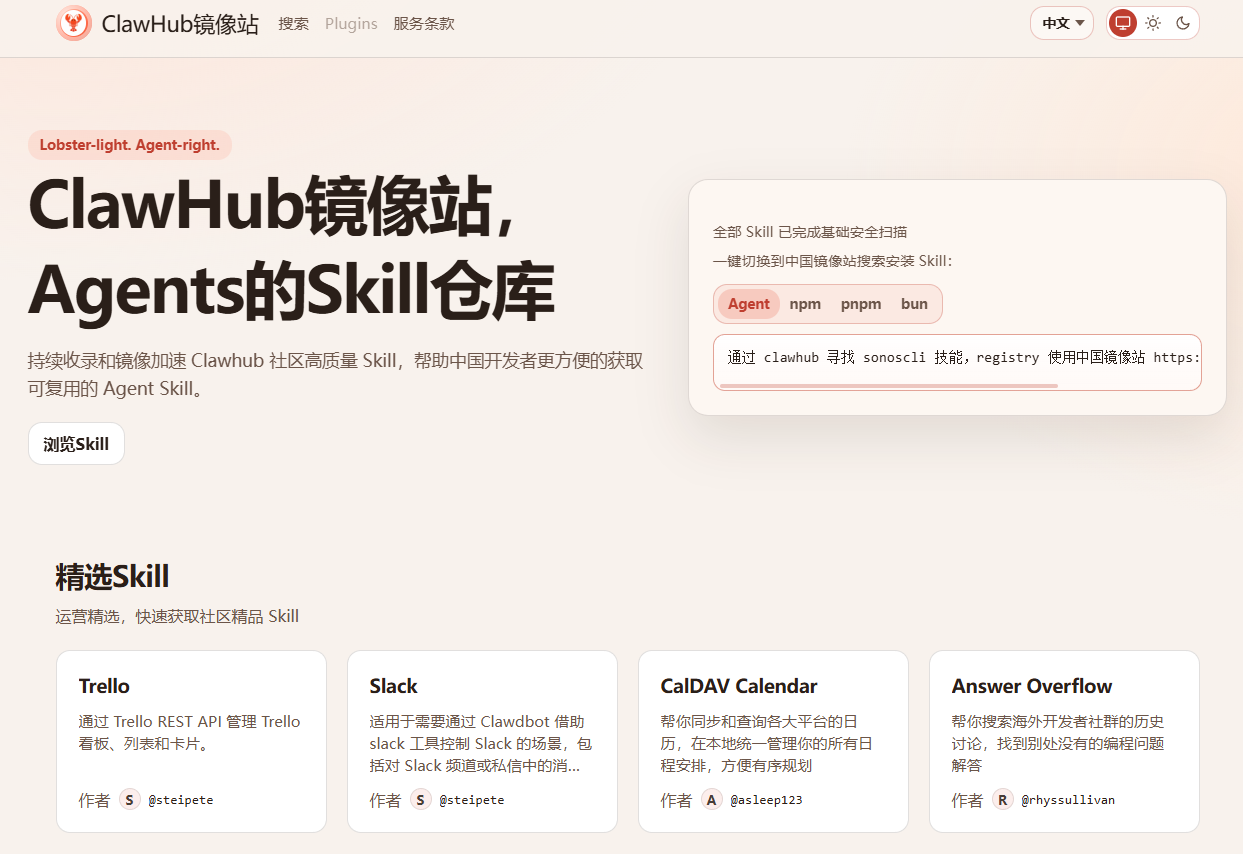This screenshot has width=1243, height=854.
Task: Select the Agent tab in the installer switcher
Action: (748, 303)
